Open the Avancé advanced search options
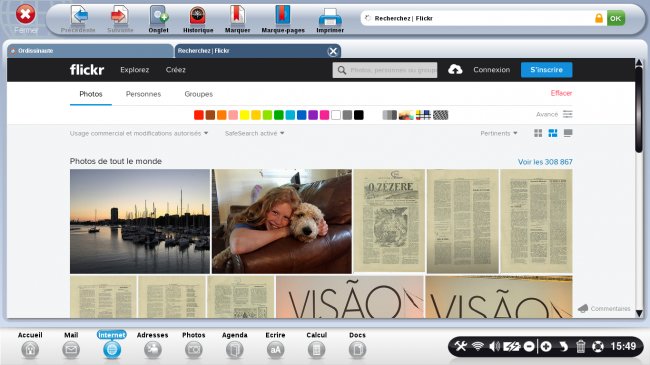650x365 pixels. pos(554,114)
